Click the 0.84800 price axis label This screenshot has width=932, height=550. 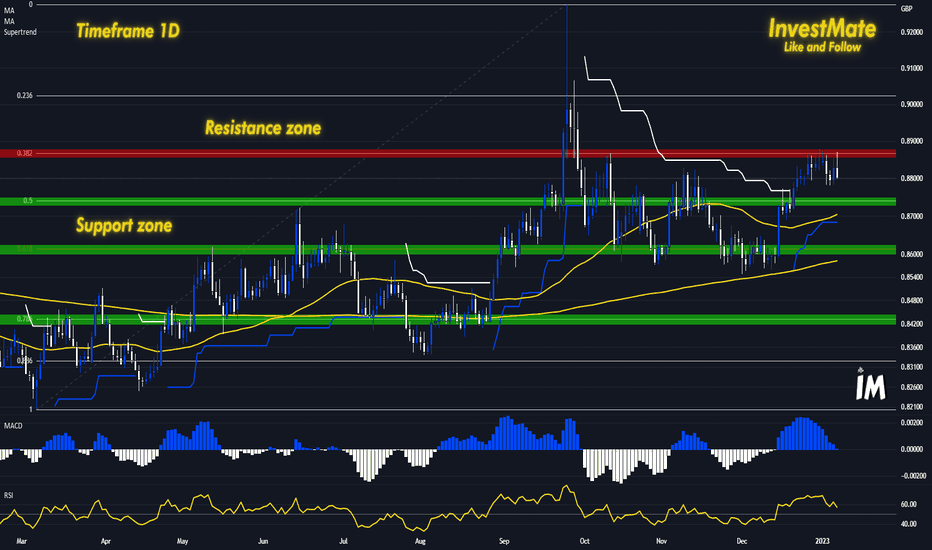click(912, 301)
